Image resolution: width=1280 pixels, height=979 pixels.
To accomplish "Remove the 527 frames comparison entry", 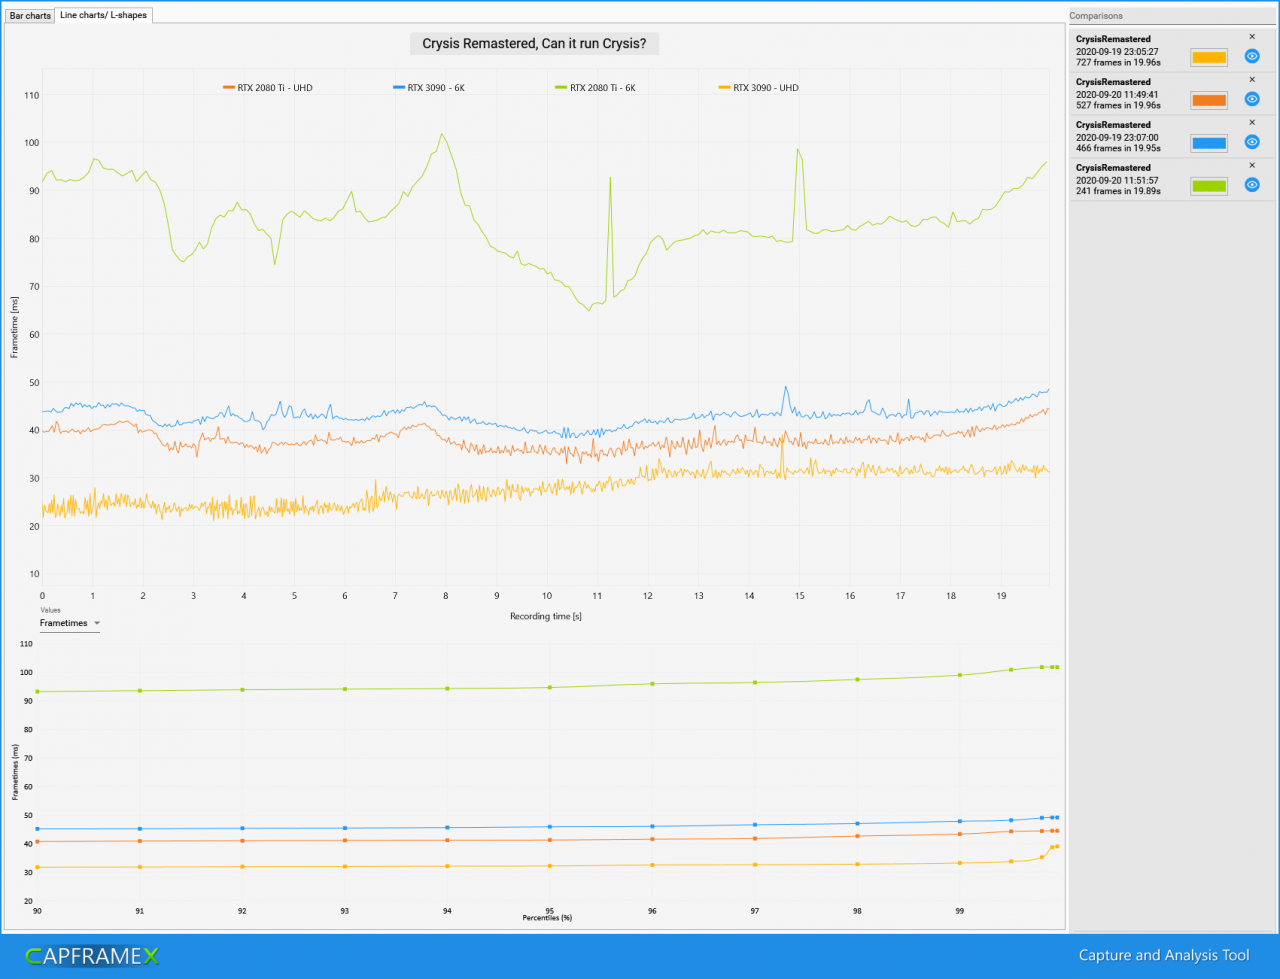I will [x=1252, y=79].
